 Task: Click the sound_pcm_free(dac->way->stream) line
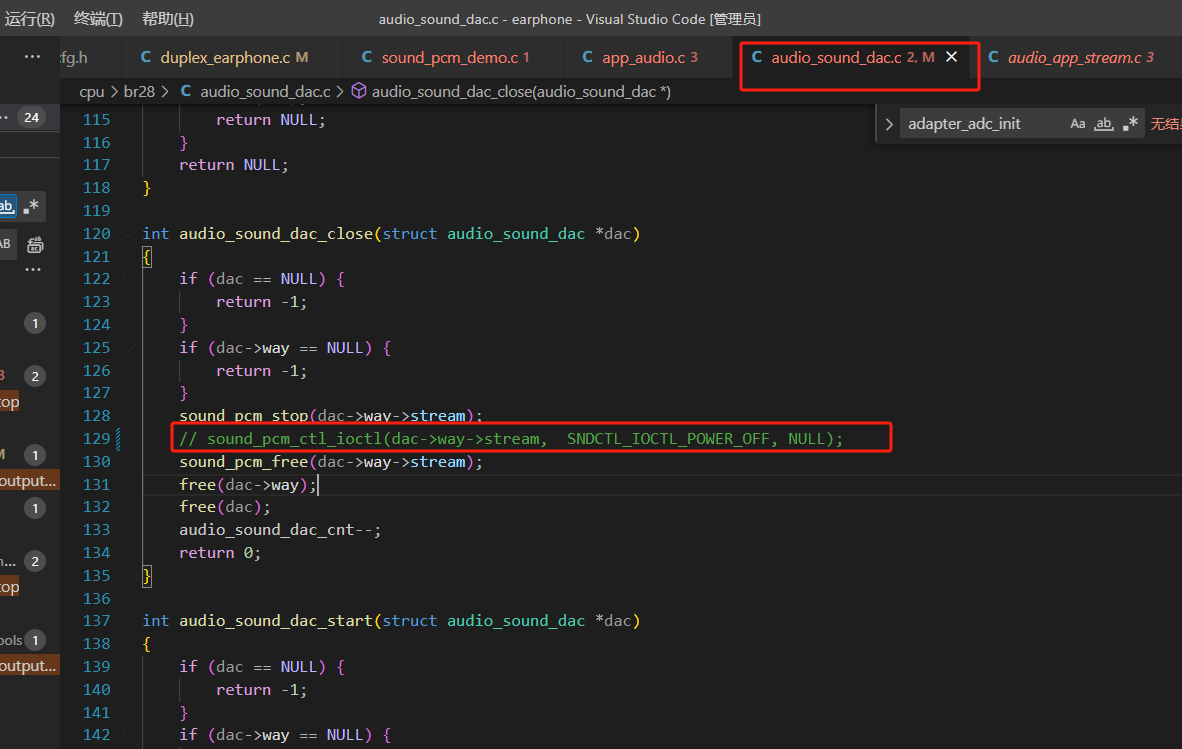pyautogui.click(x=331, y=462)
